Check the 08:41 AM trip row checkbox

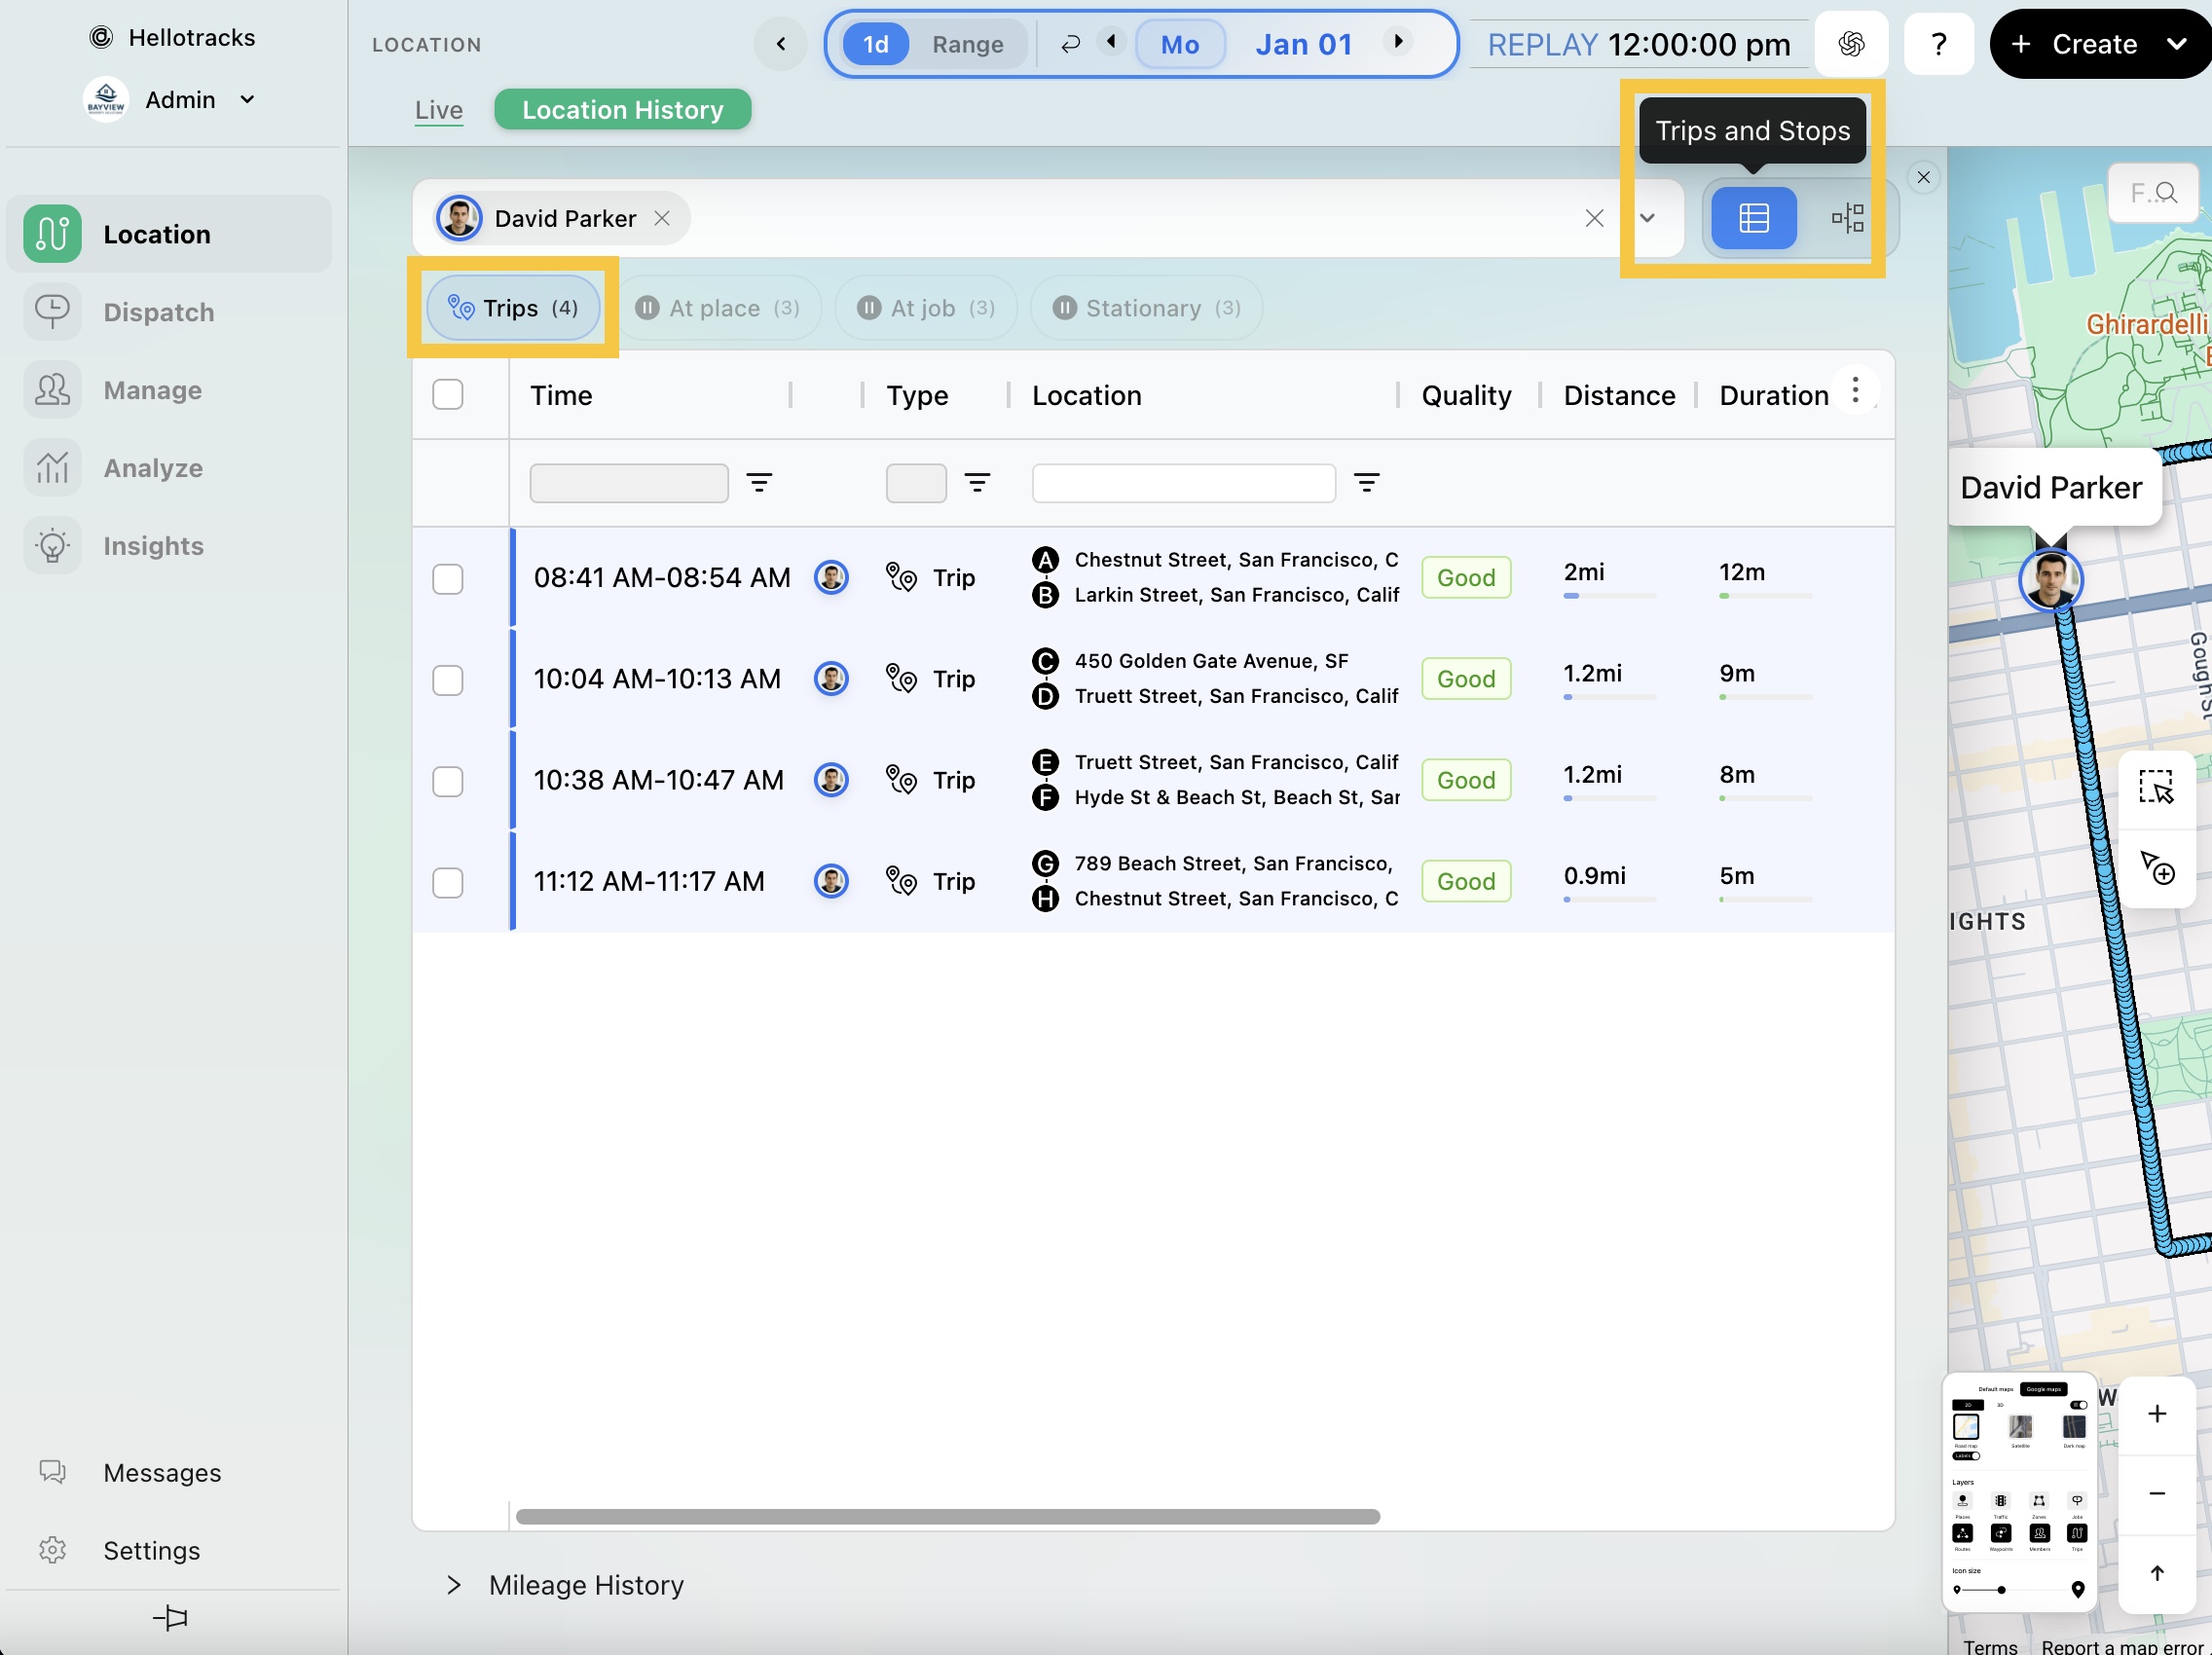click(447, 579)
